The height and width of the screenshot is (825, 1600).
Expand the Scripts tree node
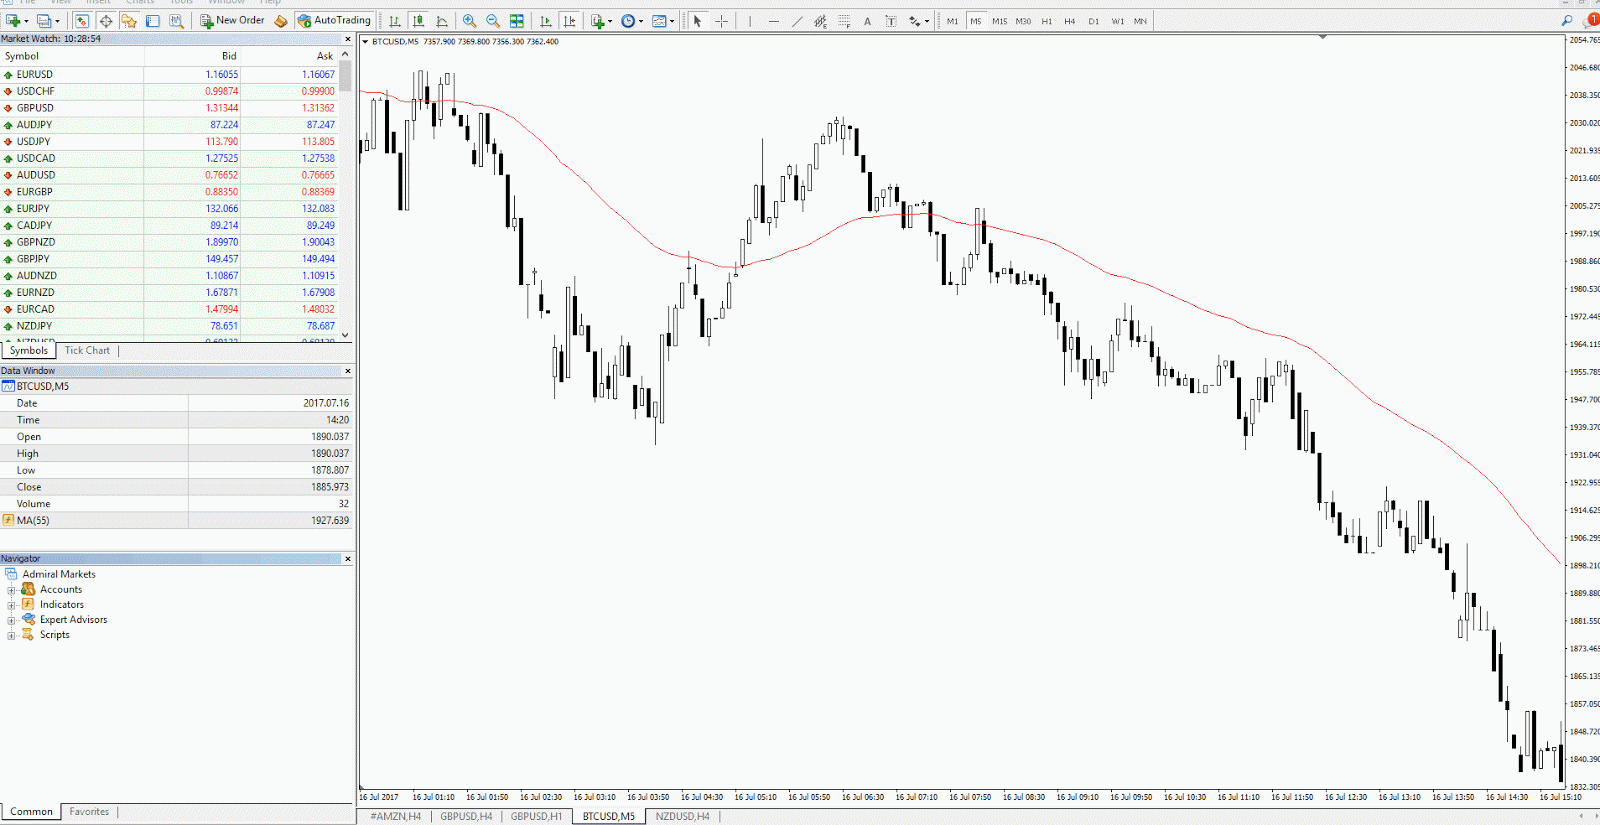click(11, 635)
